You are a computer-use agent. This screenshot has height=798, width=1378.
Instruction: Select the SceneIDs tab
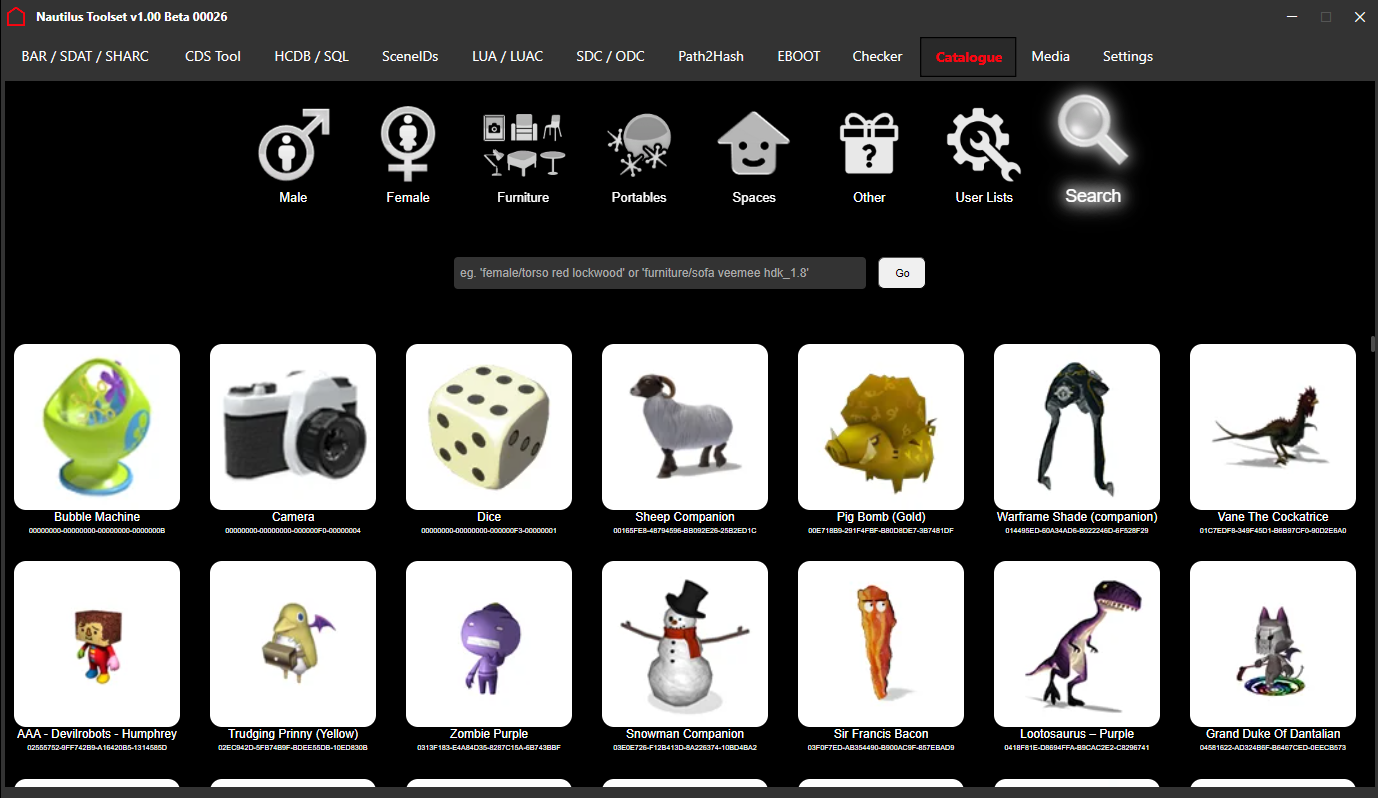click(x=410, y=56)
